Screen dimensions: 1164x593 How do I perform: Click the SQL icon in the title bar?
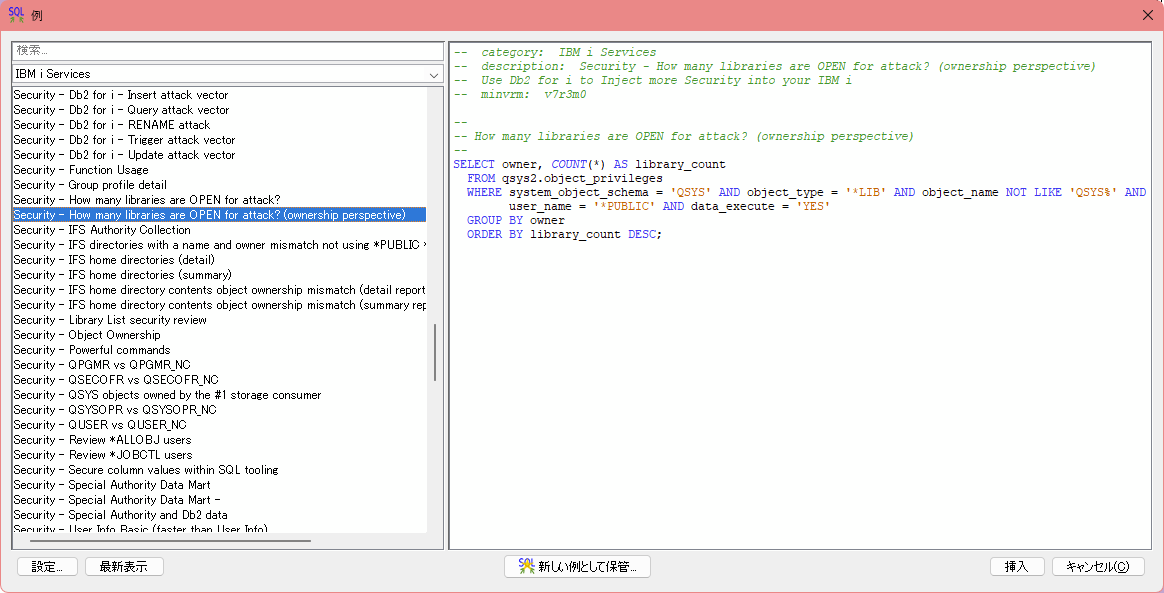(x=17, y=15)
